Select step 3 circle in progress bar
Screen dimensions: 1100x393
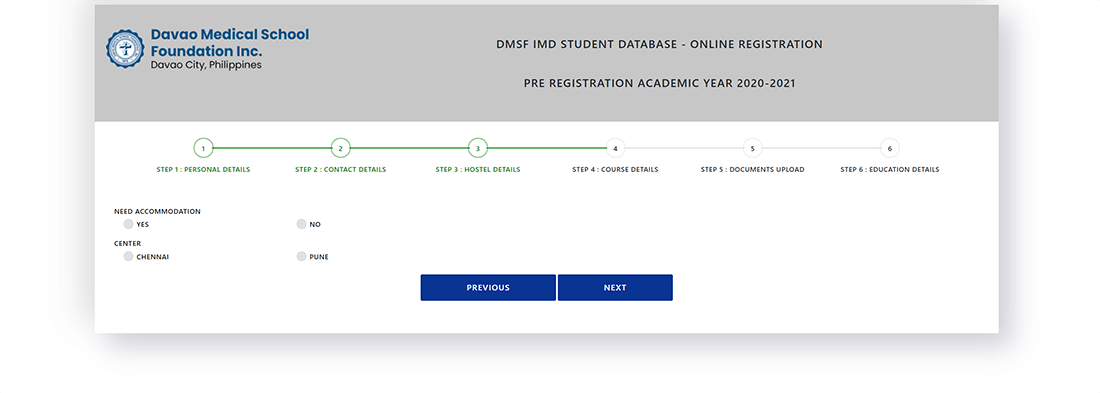click(x=478, y=148)
